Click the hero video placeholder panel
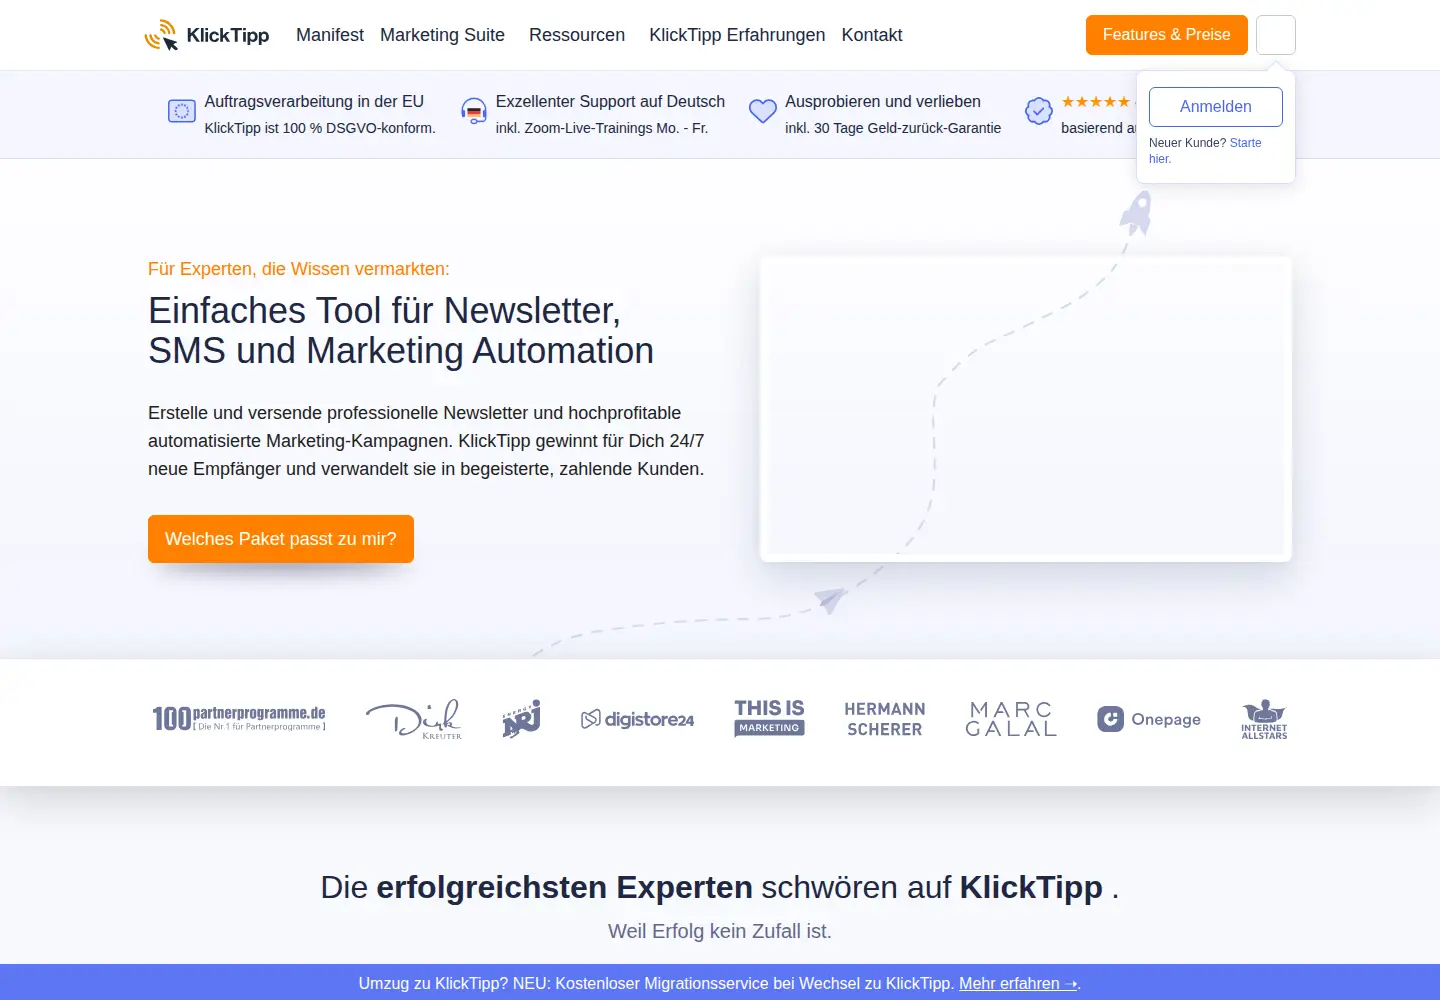The width and height of the screenshot is (1440, 1000). coord(1026,409)
